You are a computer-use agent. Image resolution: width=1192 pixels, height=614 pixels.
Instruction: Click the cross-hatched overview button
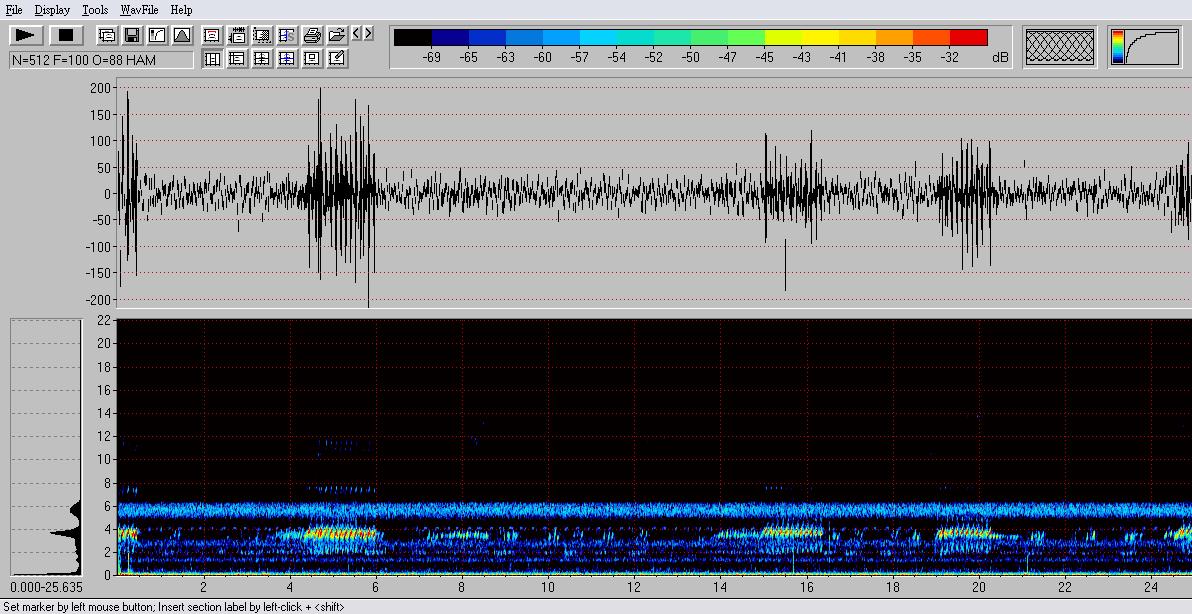coord(1061,47)
